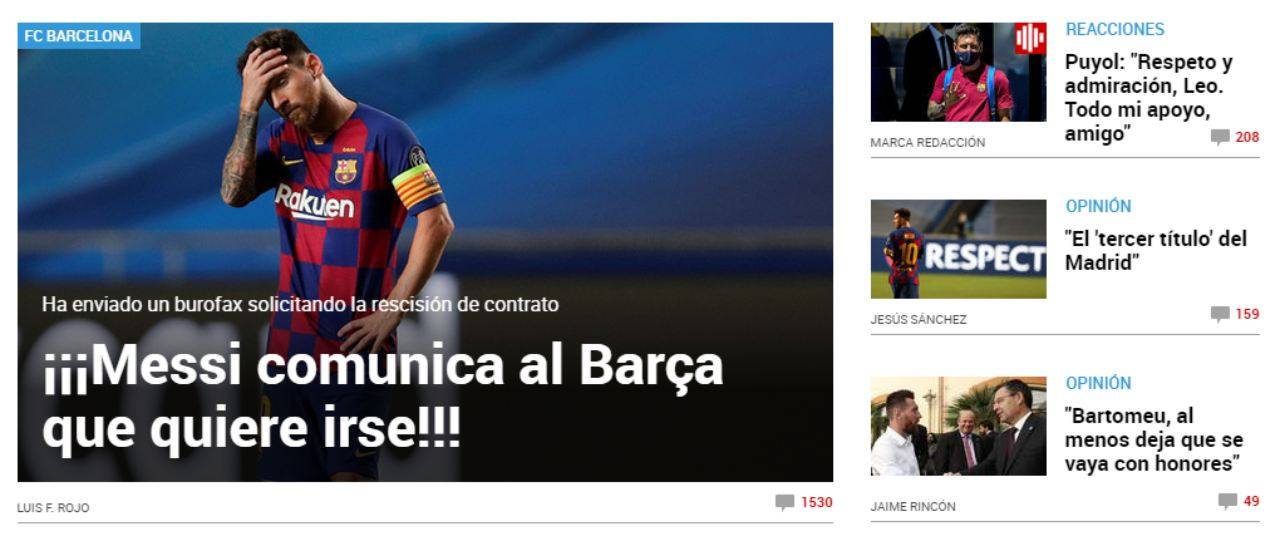Image resolution: width=1280 pixels, height=536 pixels.
Task: Open the RESPECT banner thumbnail image
Action: [958, 249]
